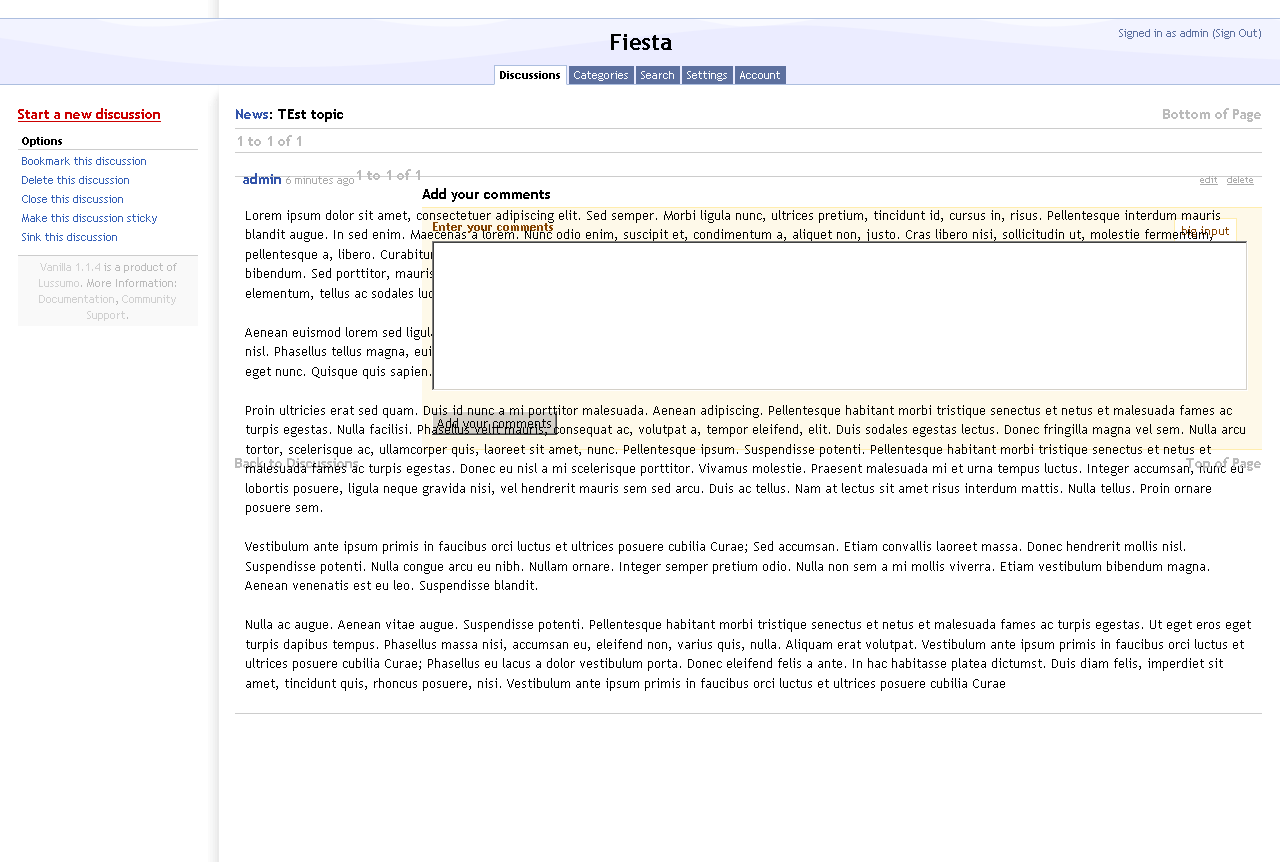Open the News category link
This screenshot has width=1280, height=862.
tap(251, 114)
